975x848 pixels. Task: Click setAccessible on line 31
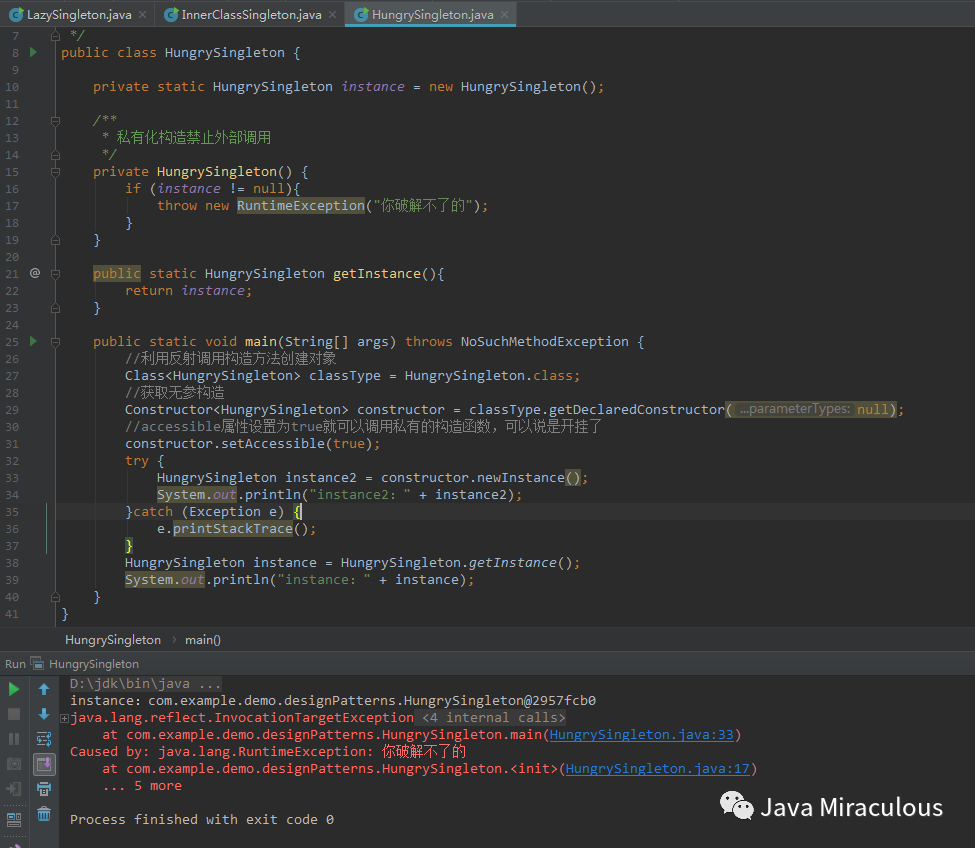(273, 443)
